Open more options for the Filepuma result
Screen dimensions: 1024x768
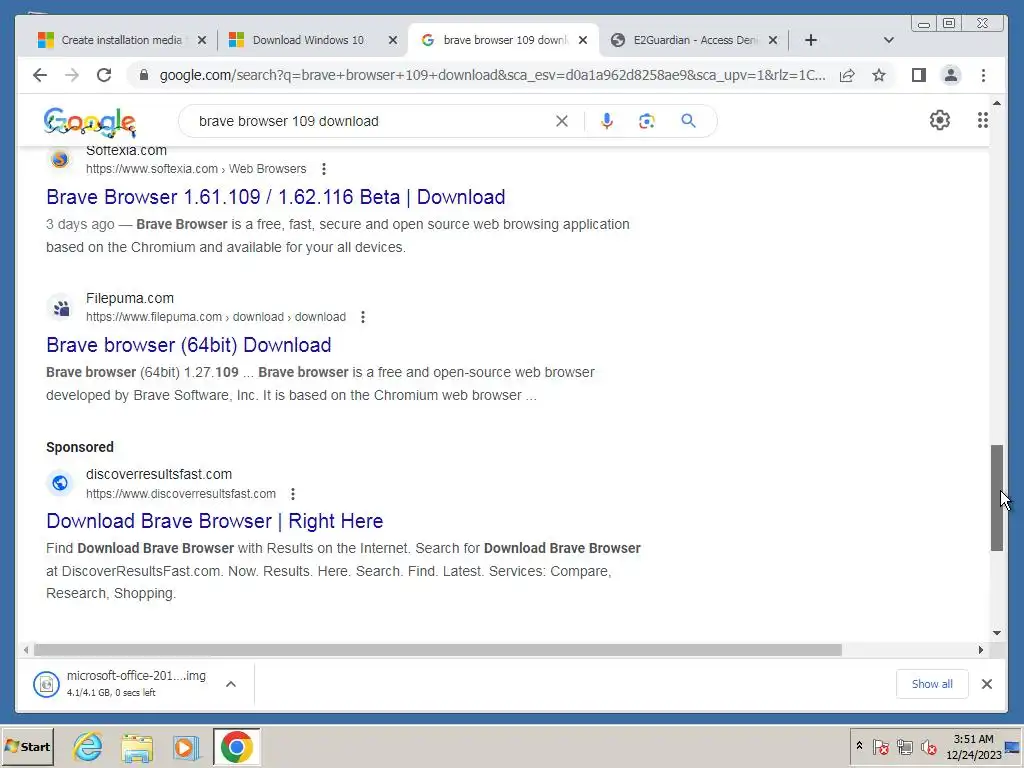(362, 317)
